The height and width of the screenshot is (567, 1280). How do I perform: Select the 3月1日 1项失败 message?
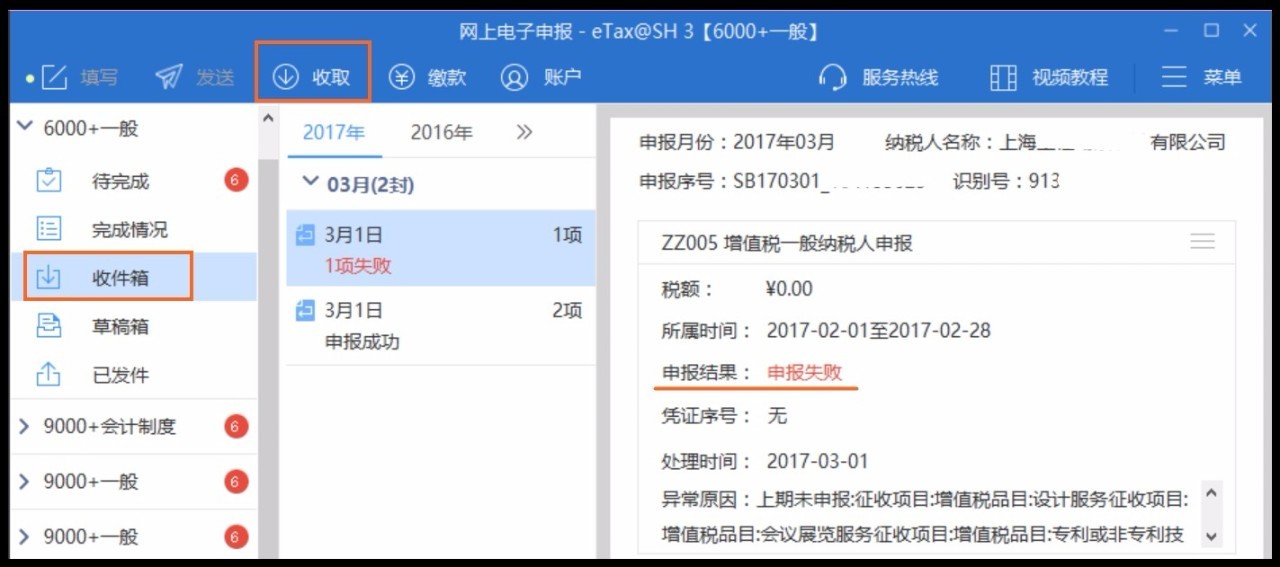click(441, 248)
